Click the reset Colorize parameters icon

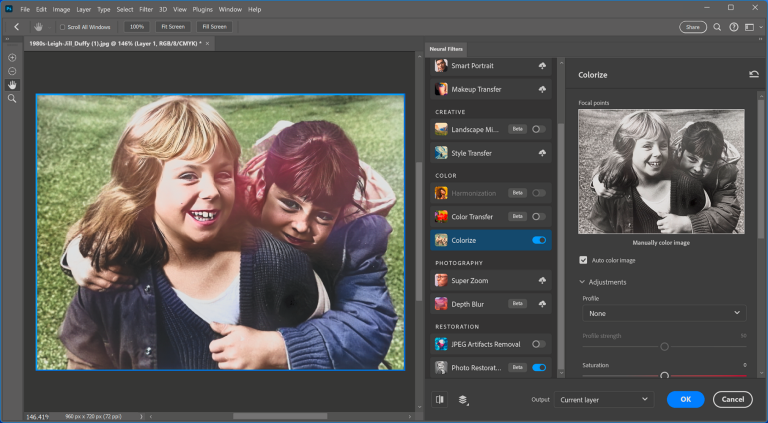click(x=753, y=74)
